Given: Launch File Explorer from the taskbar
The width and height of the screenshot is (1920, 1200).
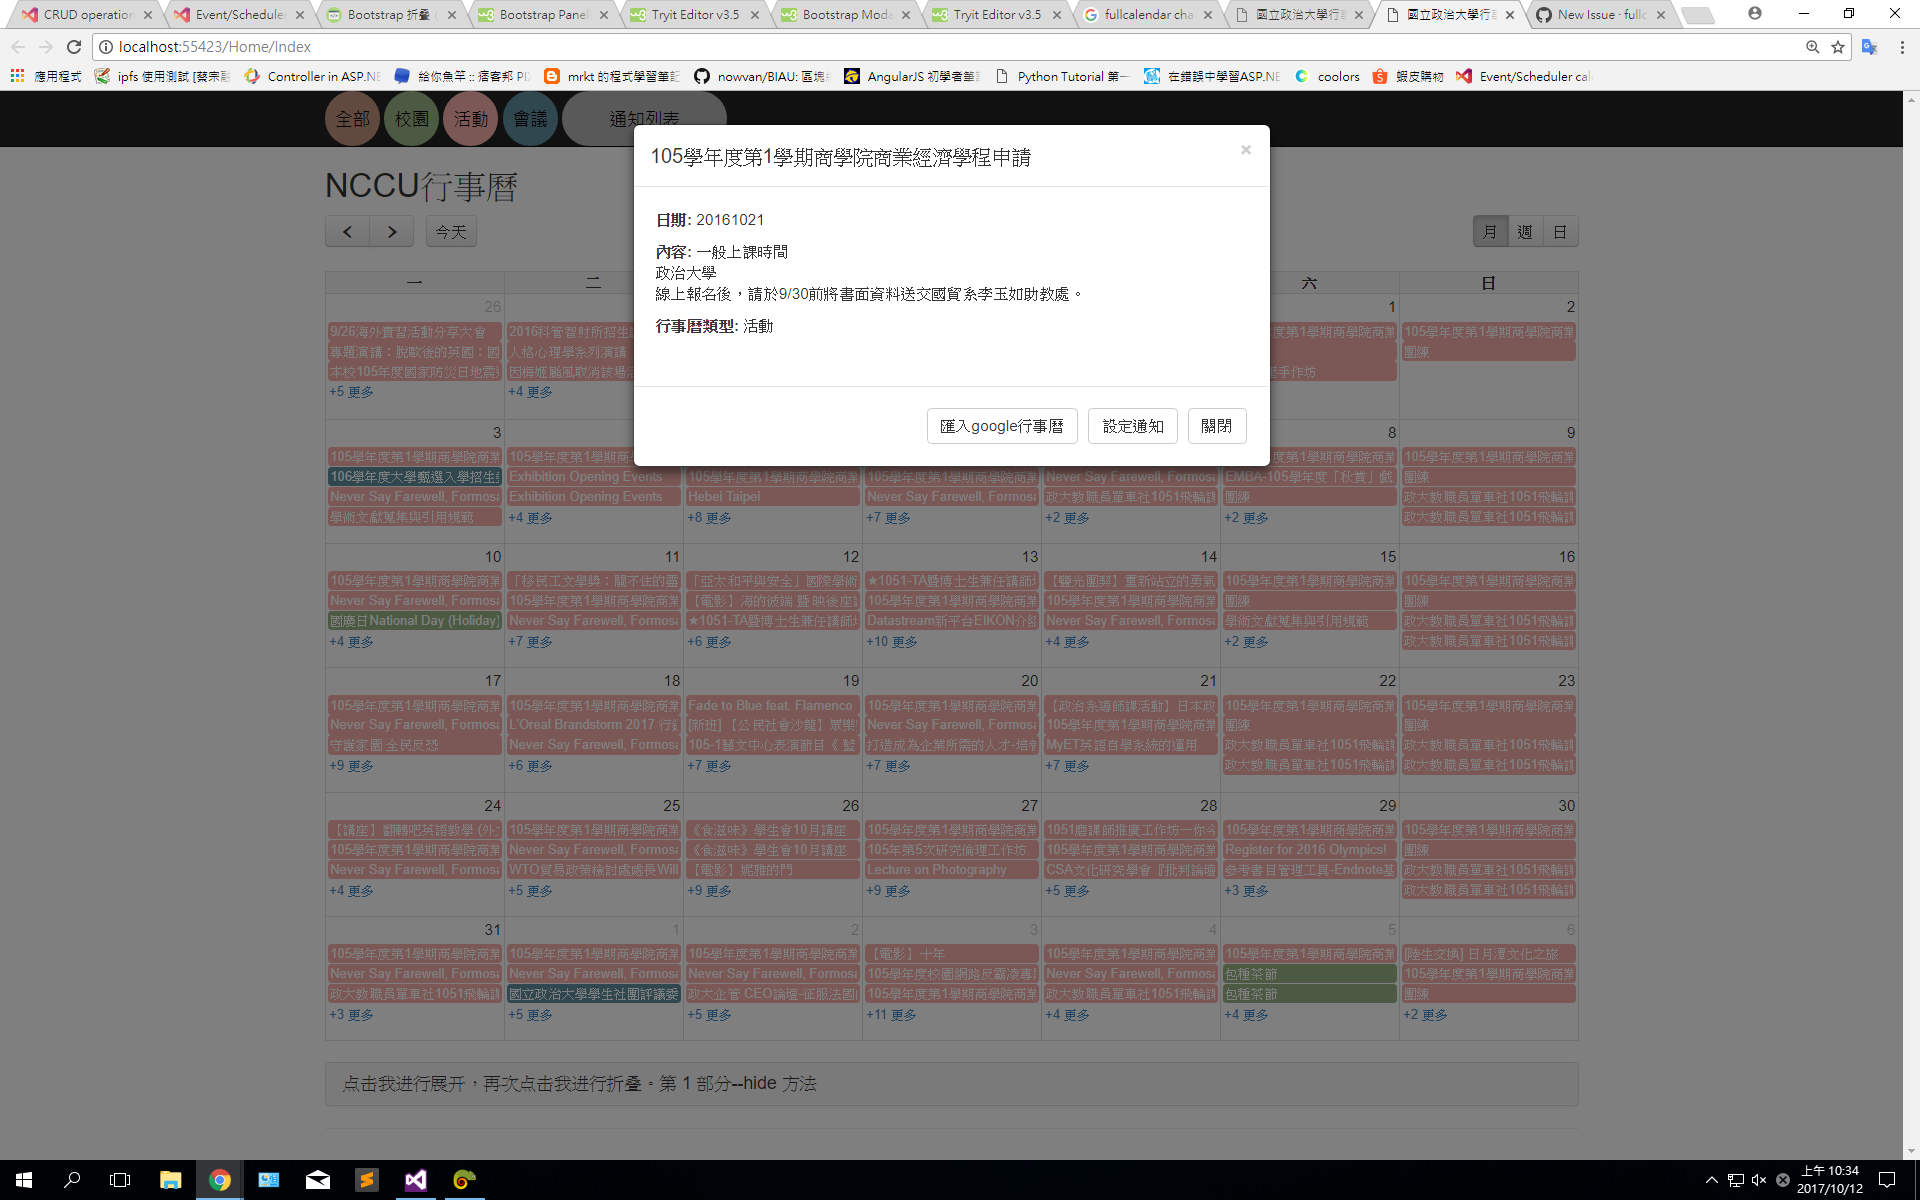Looking at the screenshot, I should click(171, 1180).
